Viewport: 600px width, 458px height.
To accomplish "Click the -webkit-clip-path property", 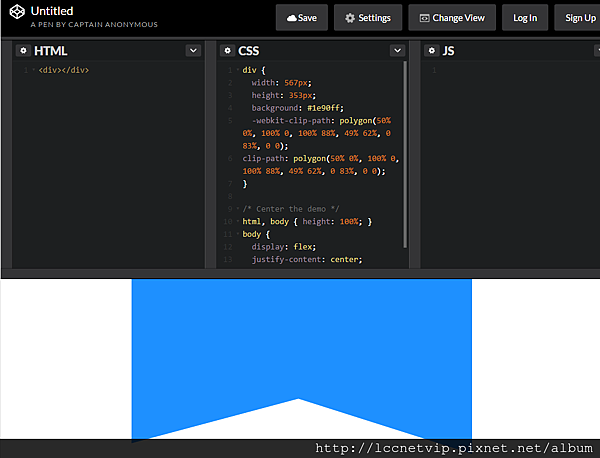I will tap(291, 121).
